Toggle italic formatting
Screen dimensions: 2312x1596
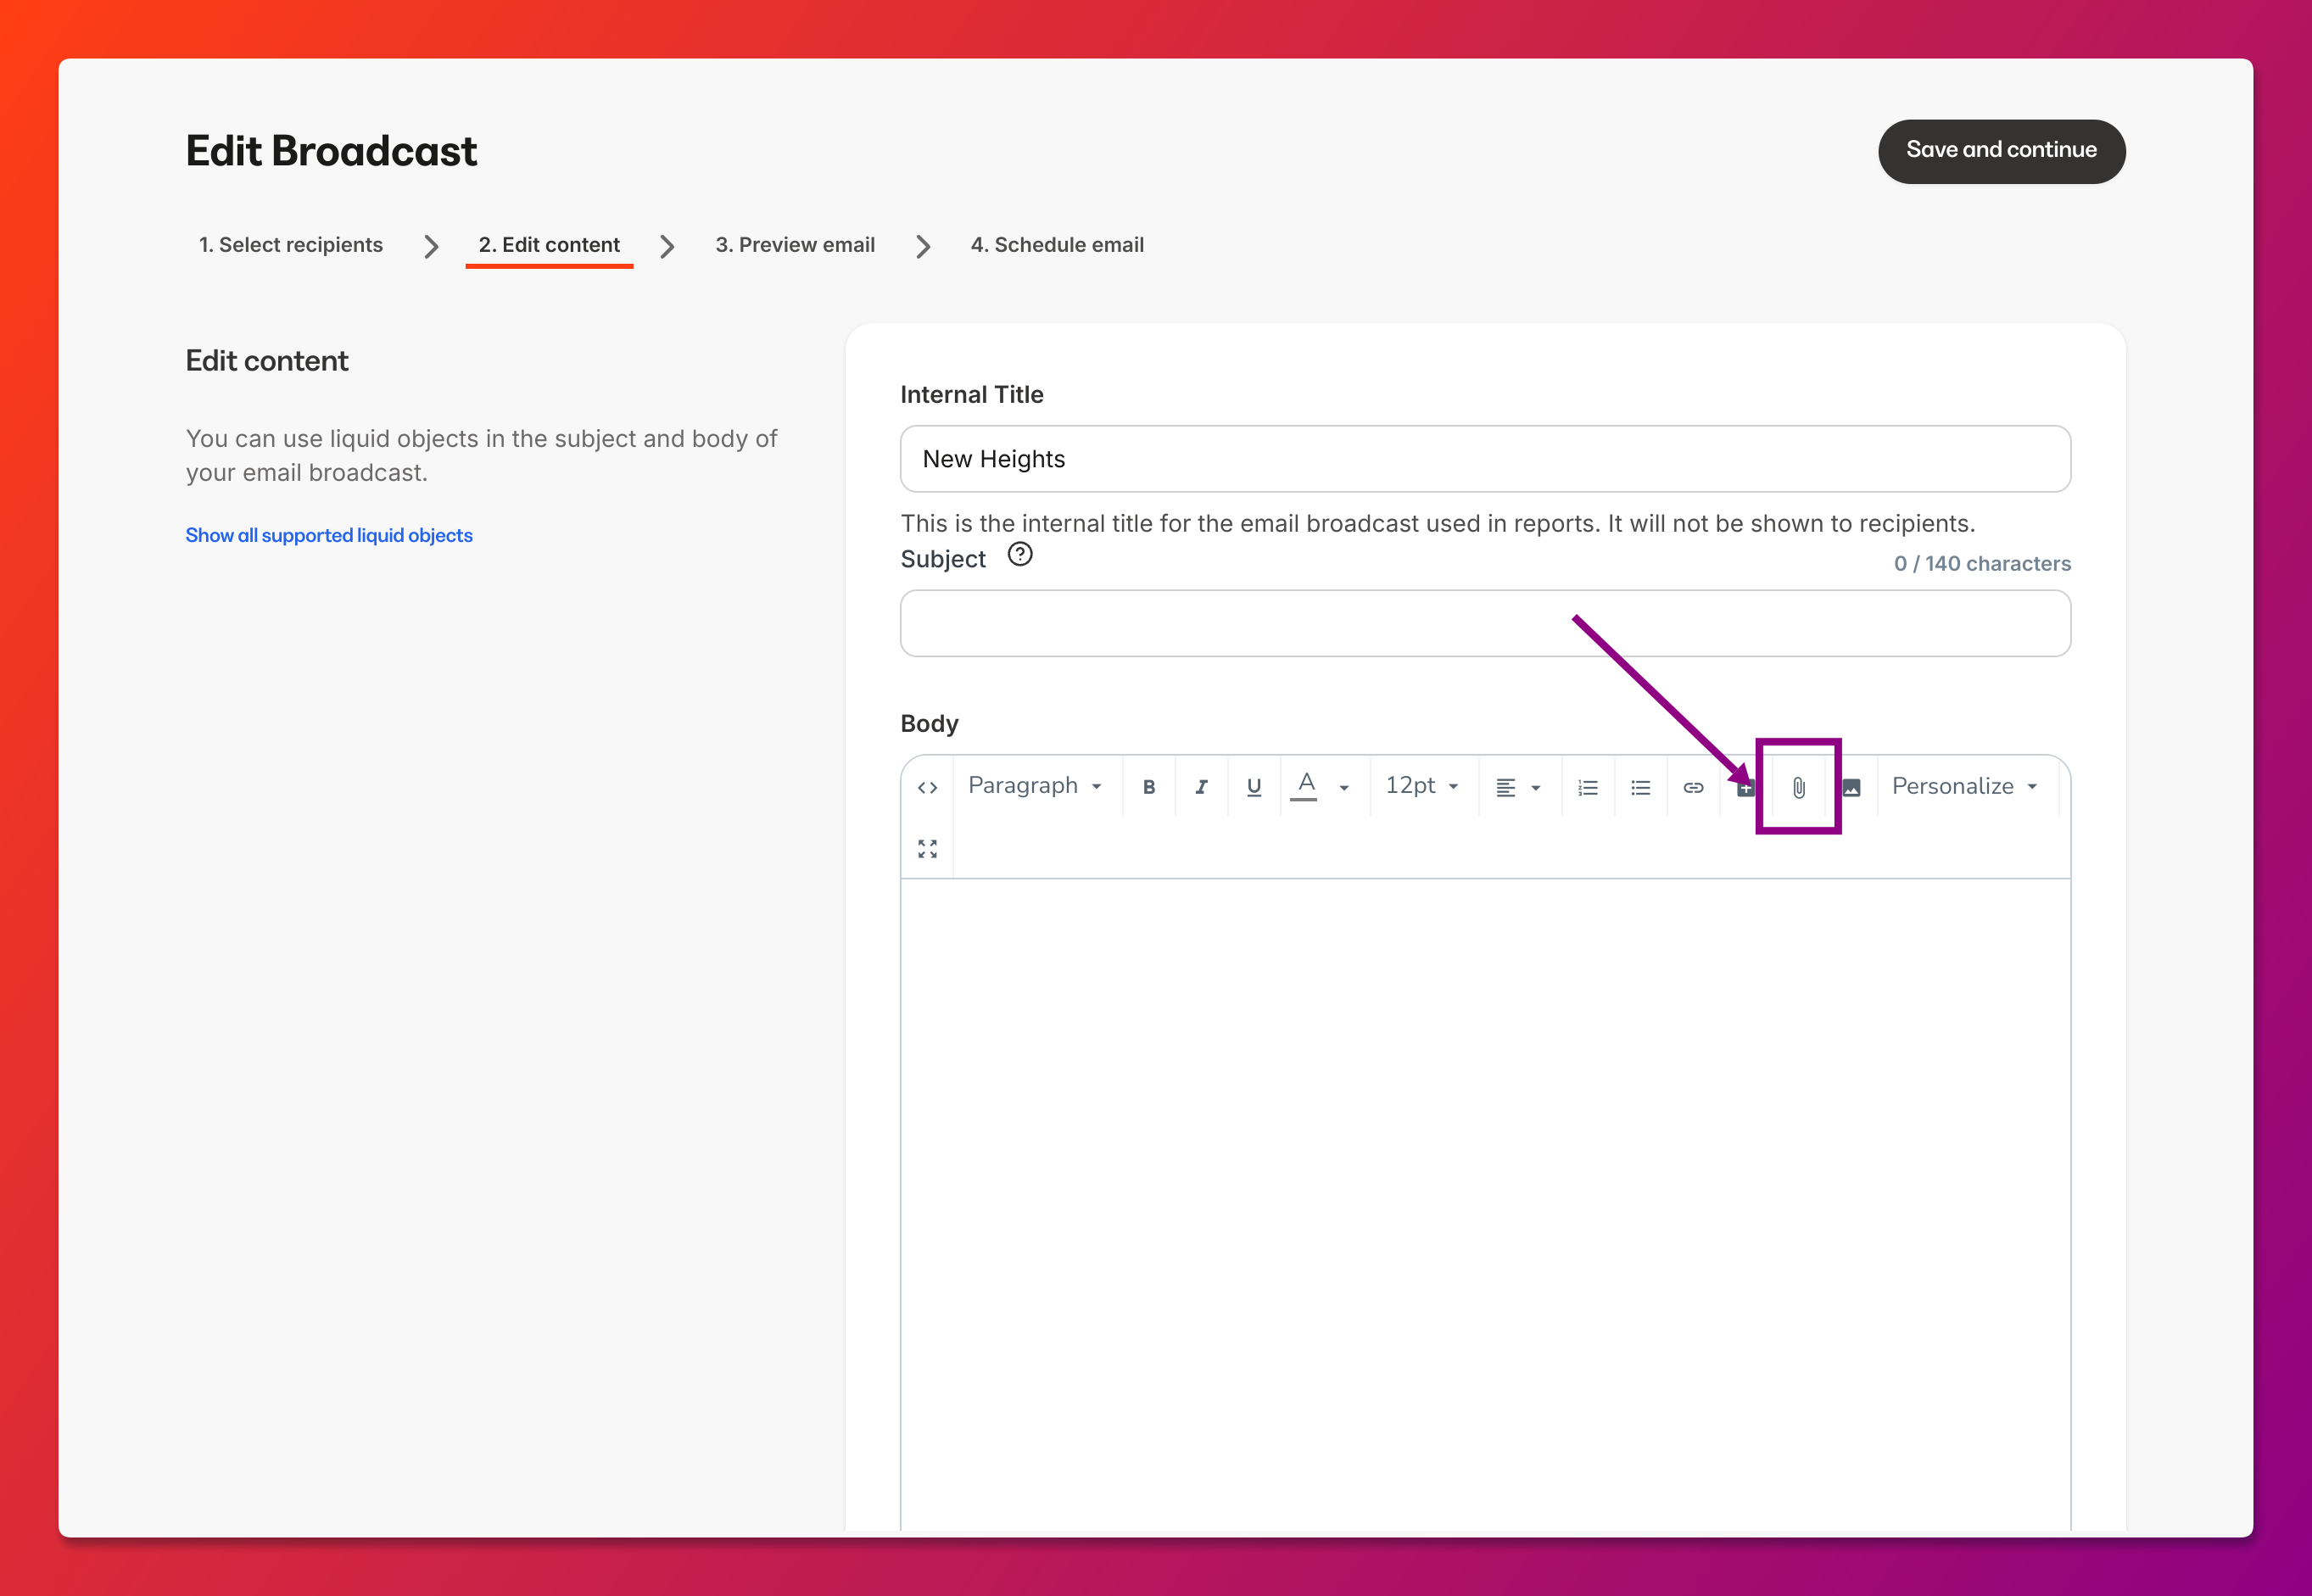pos(1201,788)
